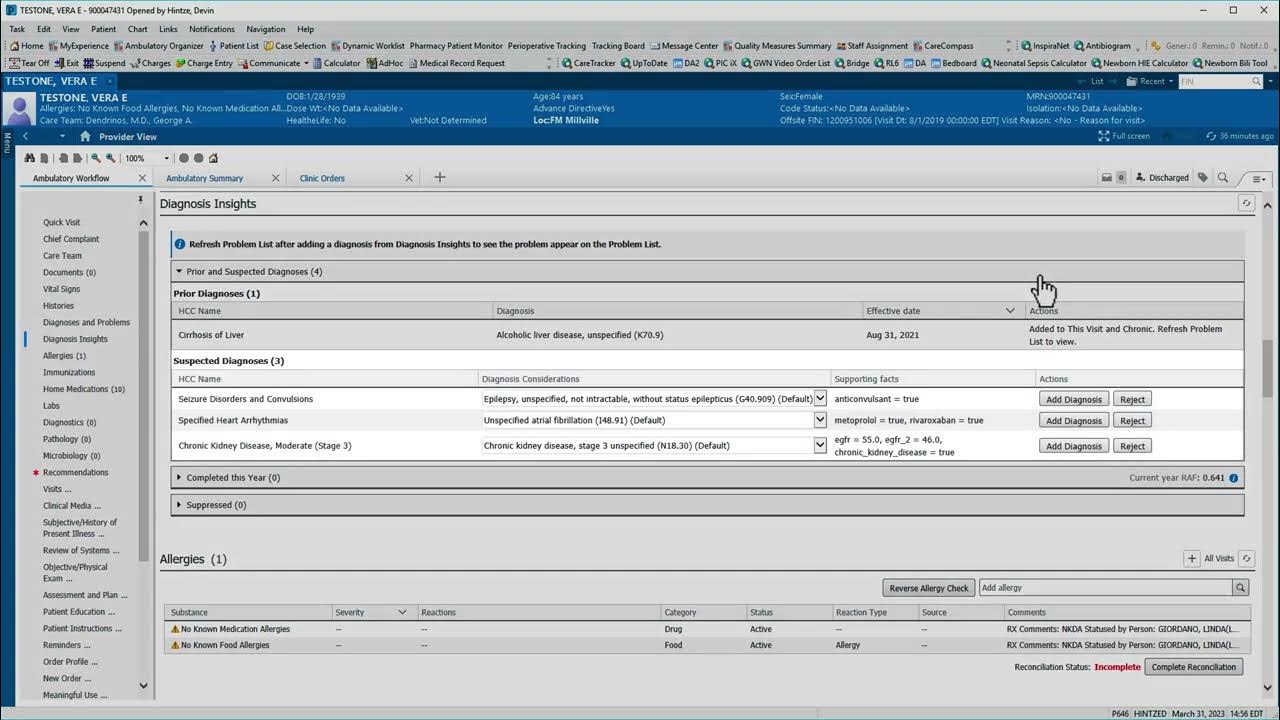Refresh the Diagnosis Insights section icon
The image size is (1280, 720).
pyautogui.click(x=1246, y=203)
